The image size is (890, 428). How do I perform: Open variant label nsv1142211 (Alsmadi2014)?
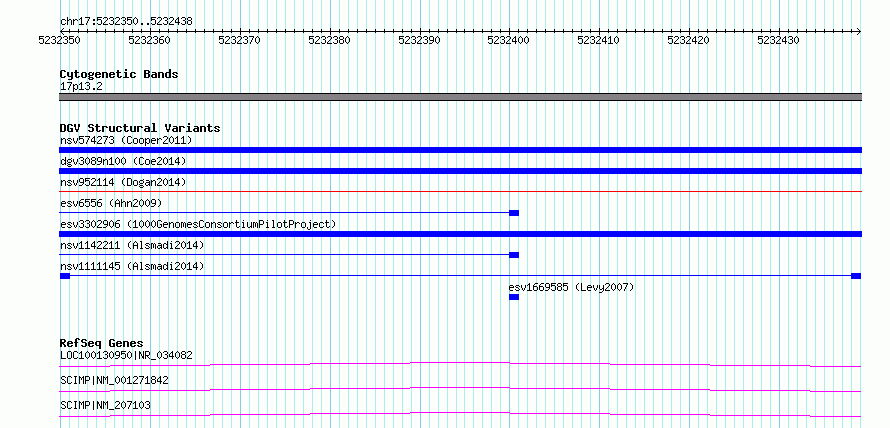132,245
